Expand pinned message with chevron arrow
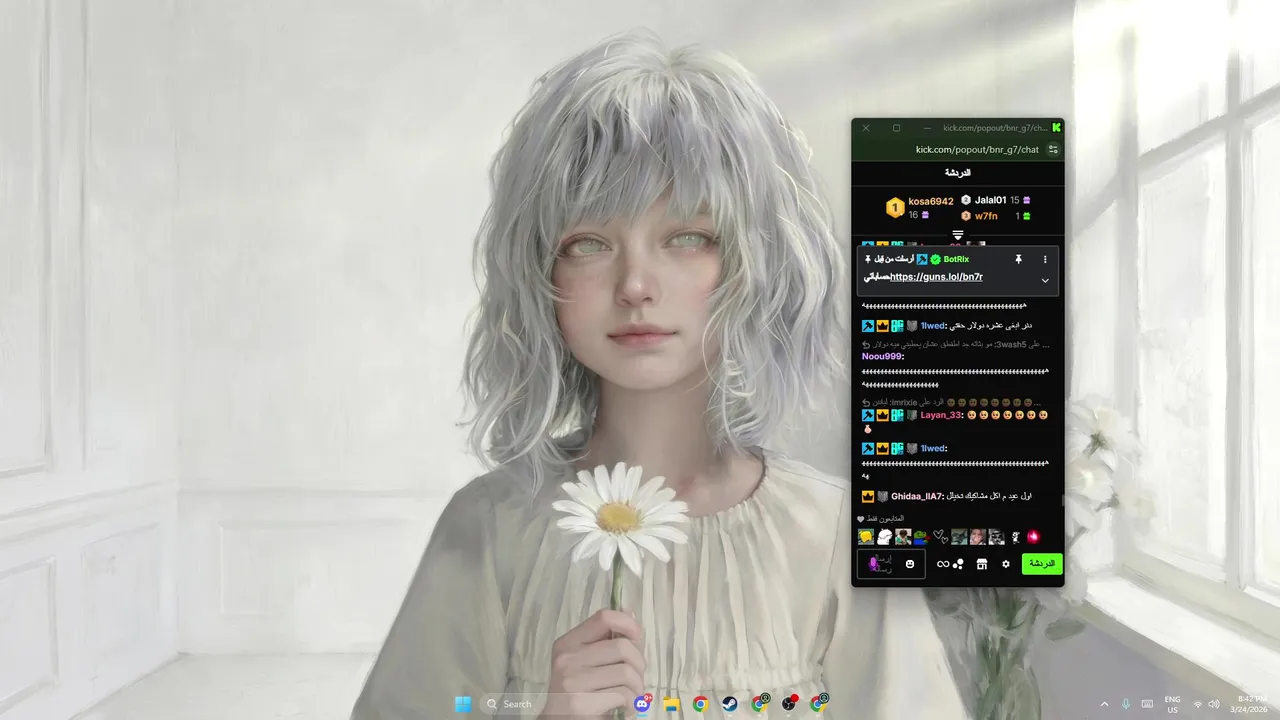This screenshot has height=720, width=1280. pos(1045,281)
